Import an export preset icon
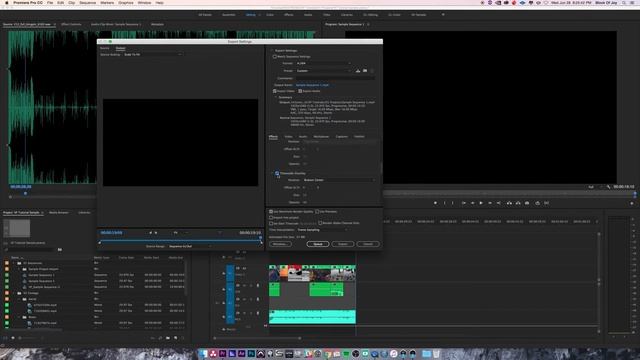This screenshot has width=640, height=360. tap(365, 71)
